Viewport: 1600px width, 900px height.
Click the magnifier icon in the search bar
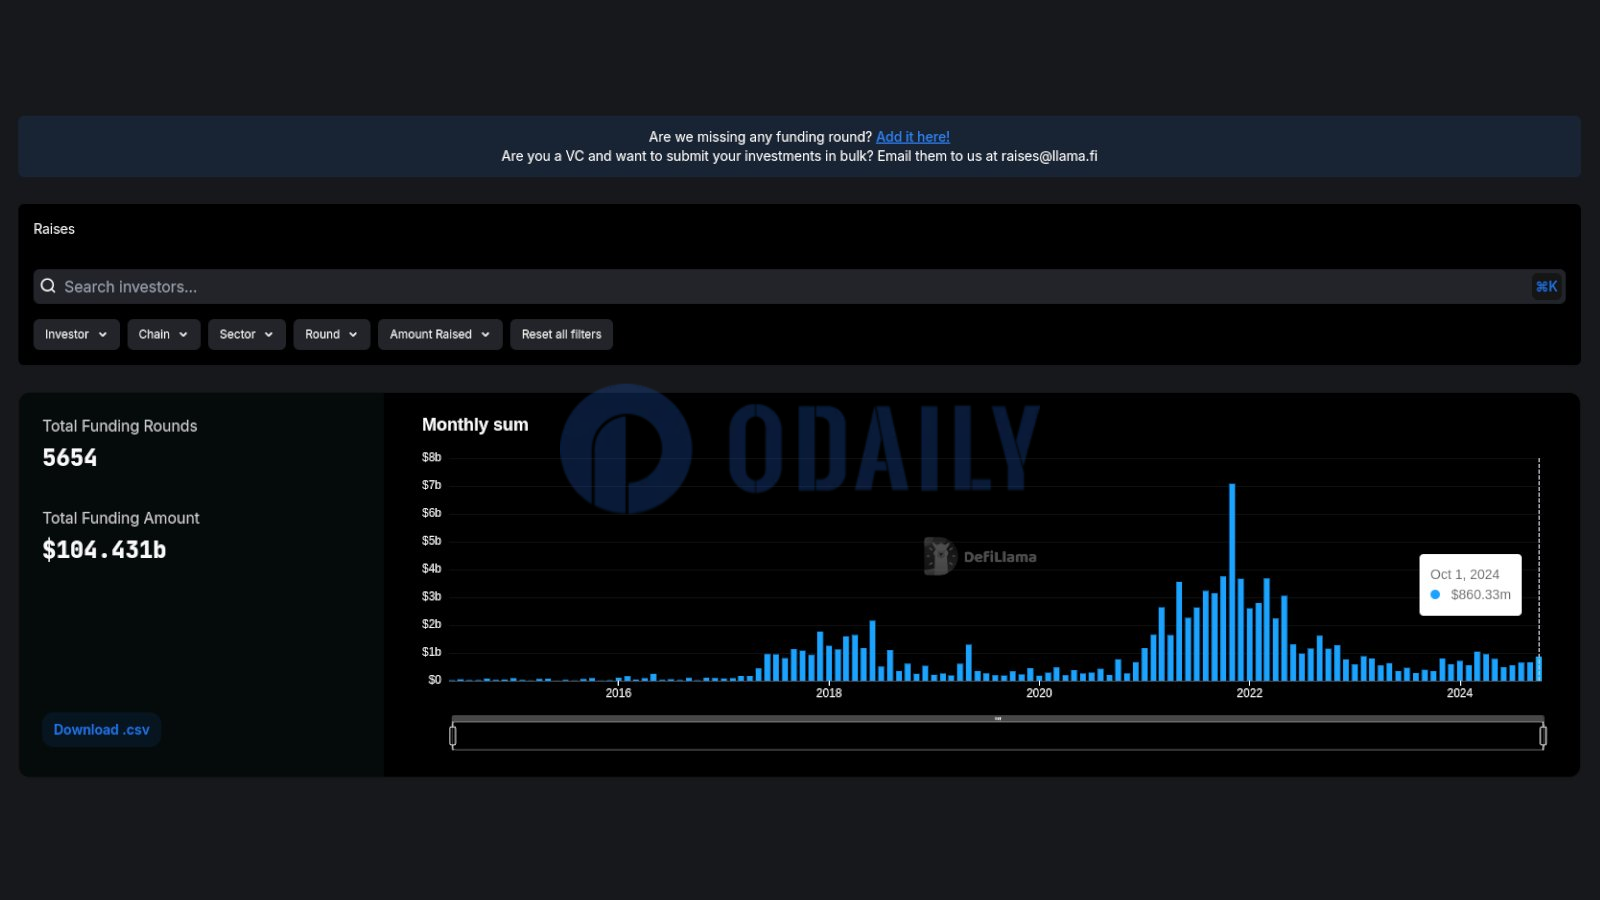click(x=48, y=286)
